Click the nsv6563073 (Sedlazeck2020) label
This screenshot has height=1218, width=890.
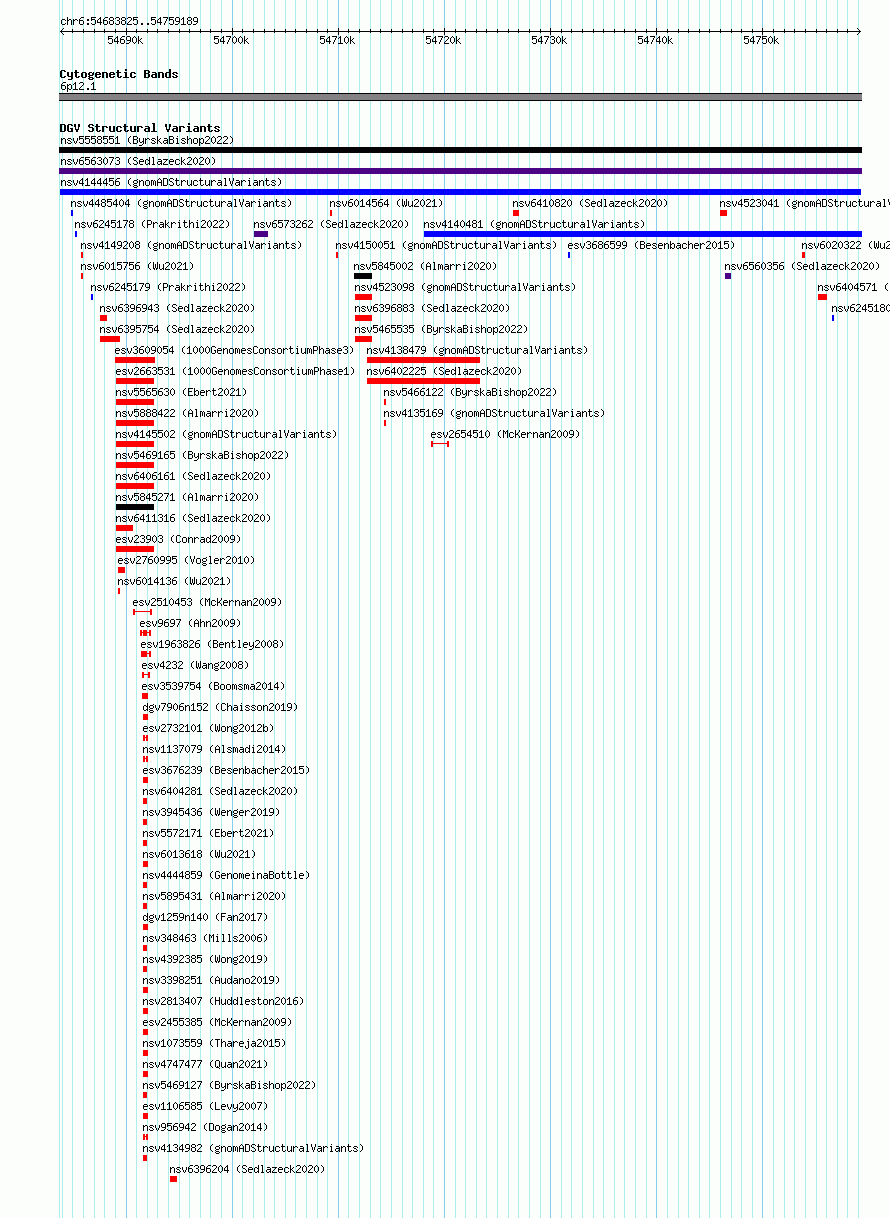click(138, 161)
